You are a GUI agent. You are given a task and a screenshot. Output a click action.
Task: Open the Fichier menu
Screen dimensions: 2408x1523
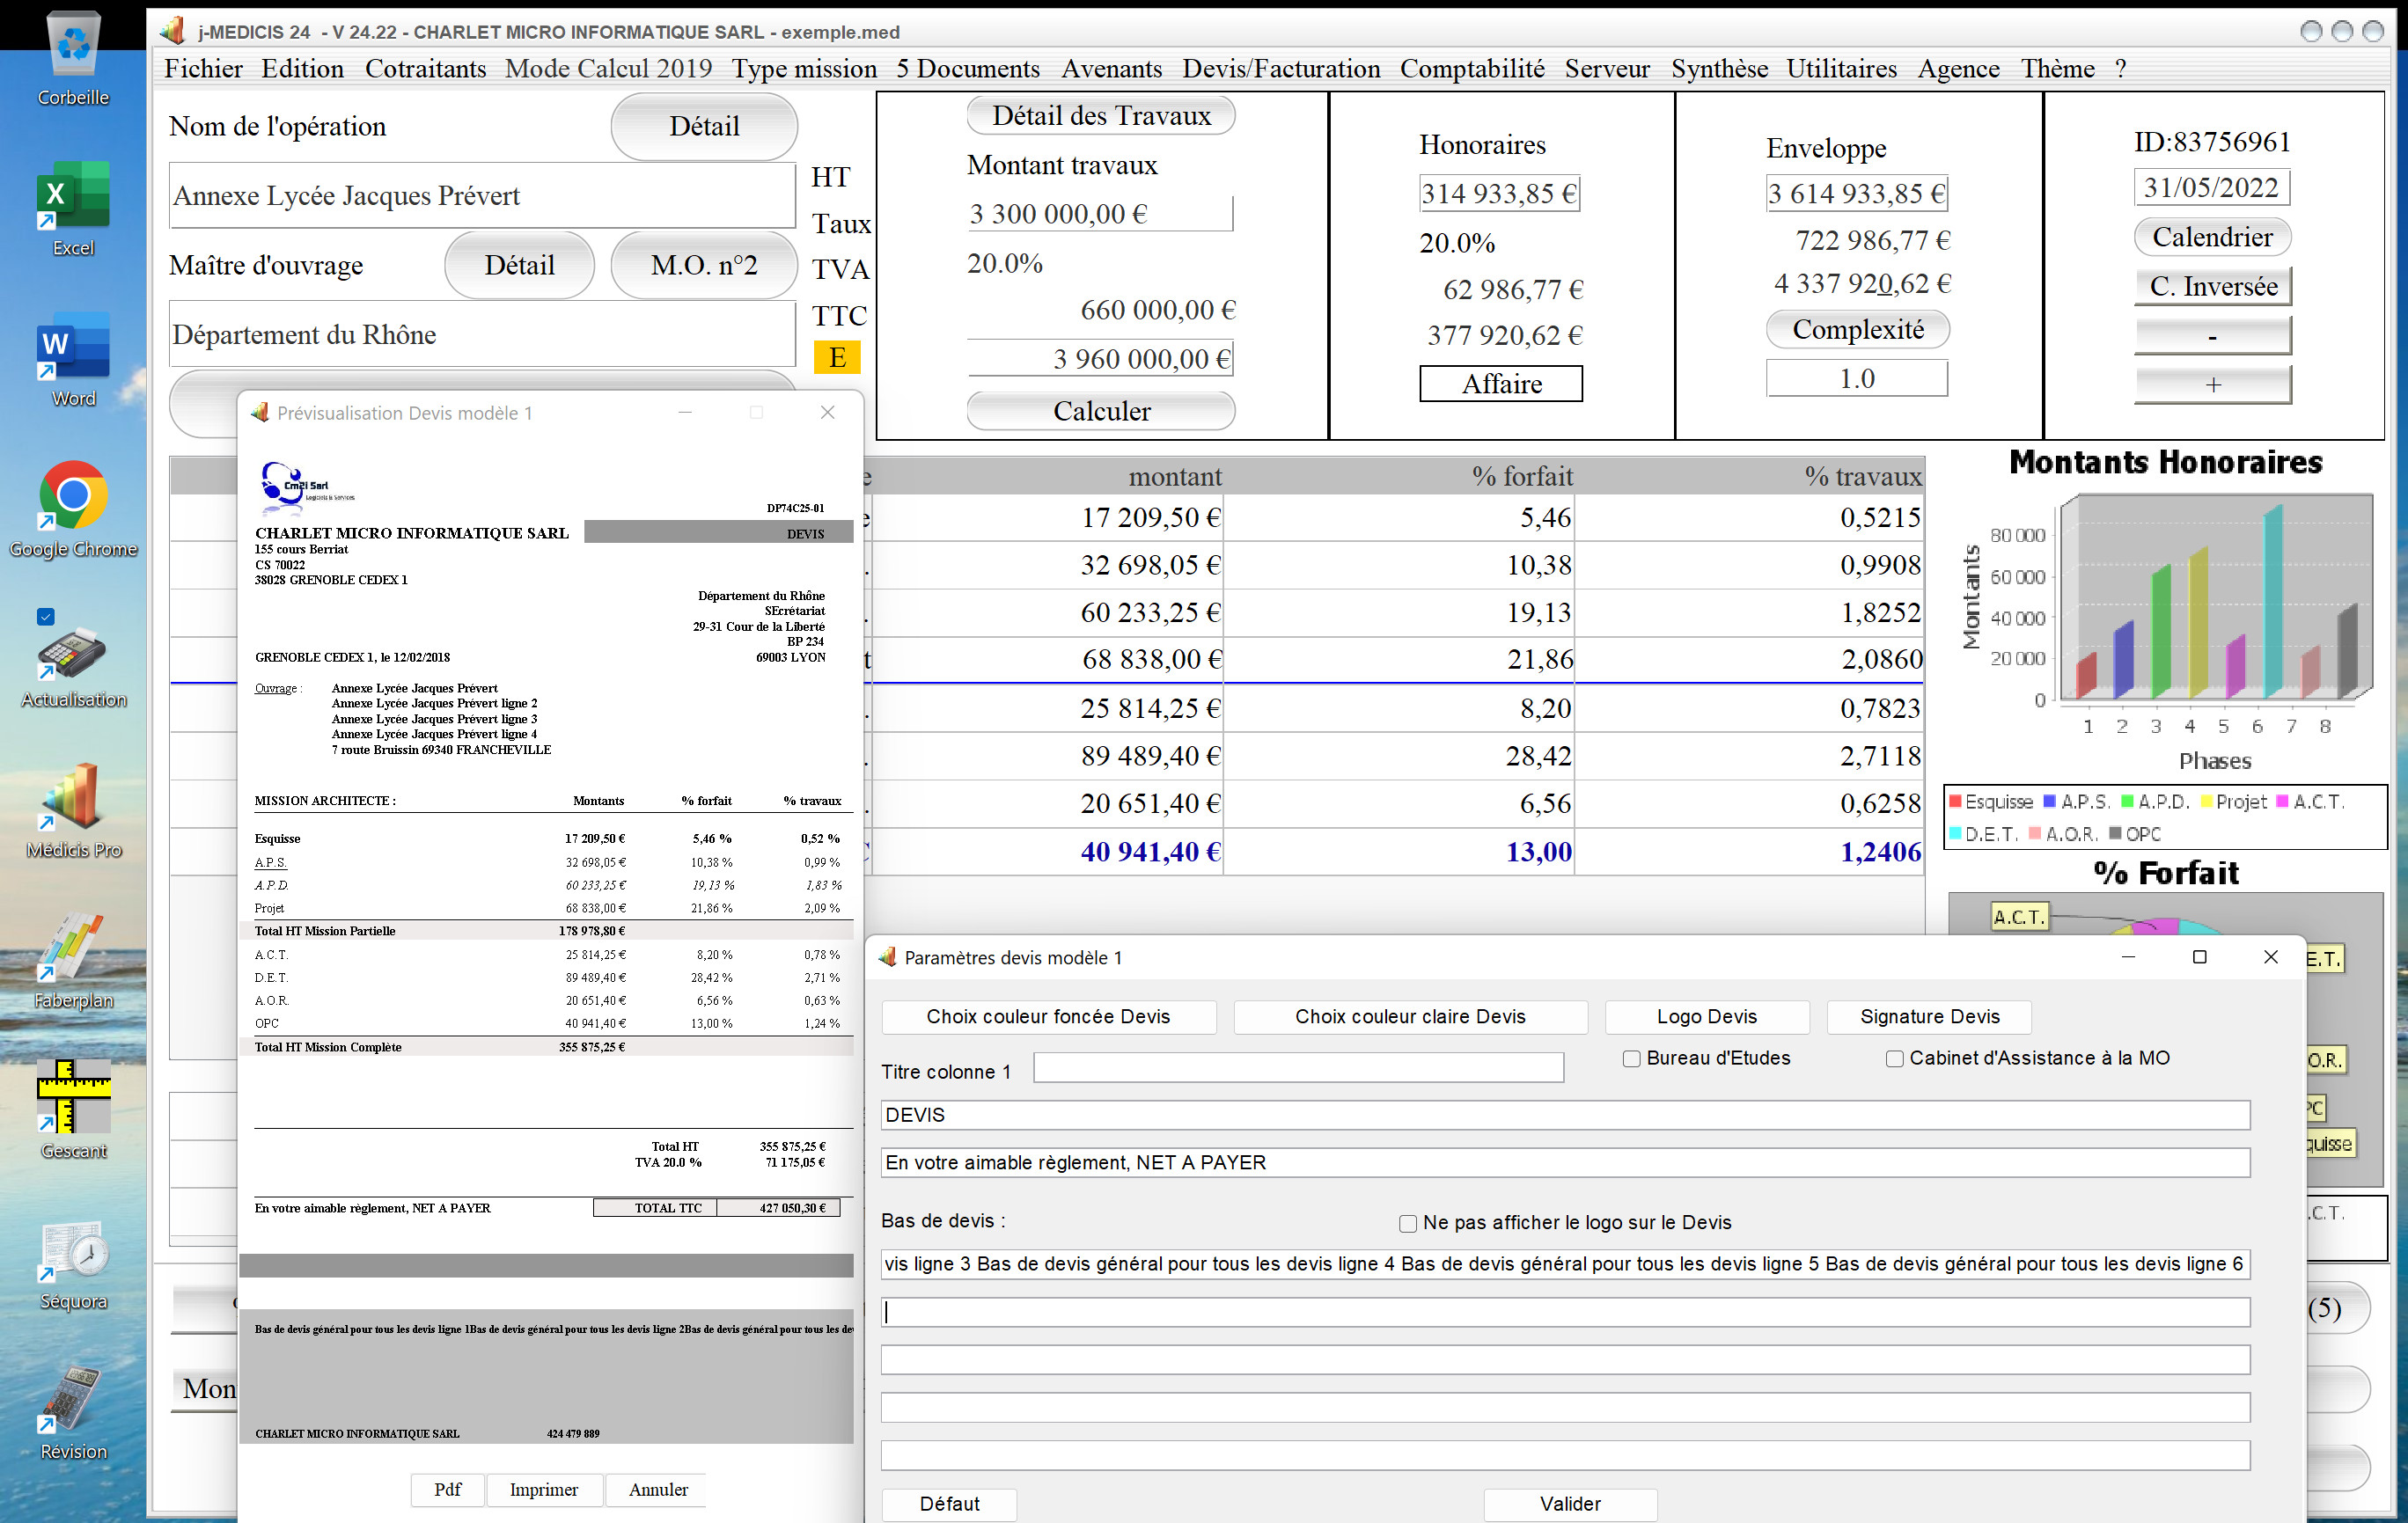tap(203, 68)
